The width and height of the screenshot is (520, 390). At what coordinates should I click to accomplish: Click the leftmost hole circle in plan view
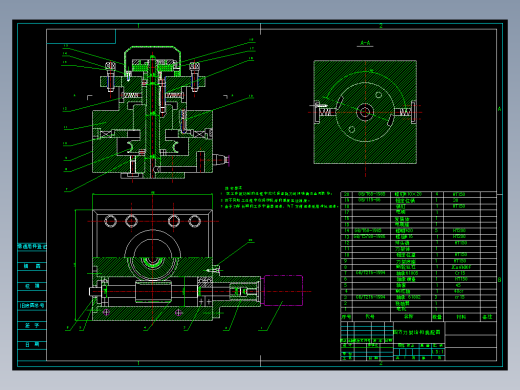[x=110, y=221]
